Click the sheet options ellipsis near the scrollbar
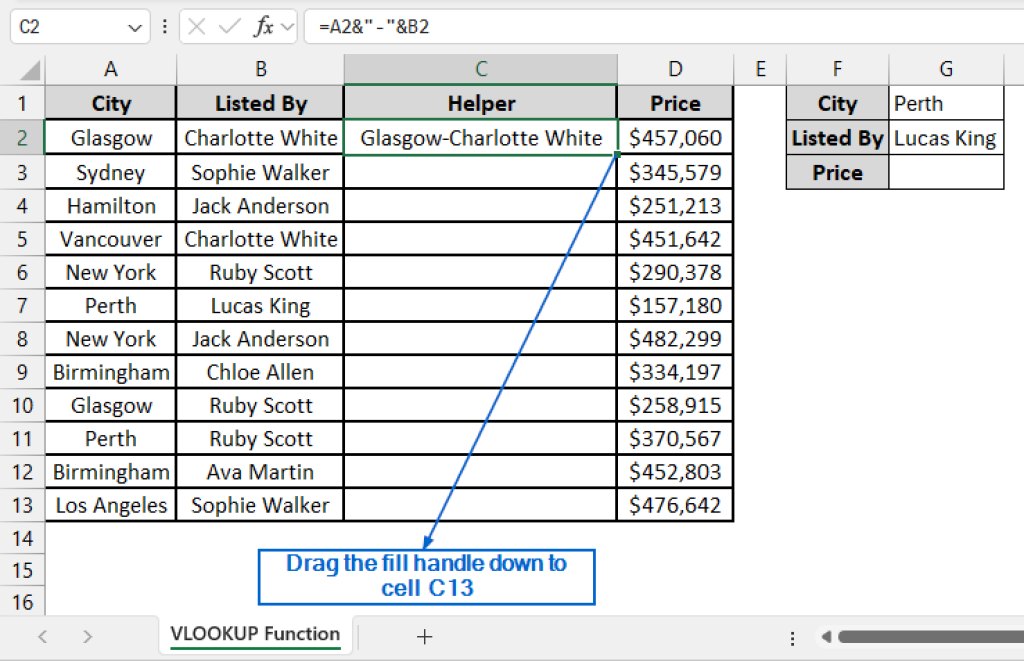 pos(793,637)
